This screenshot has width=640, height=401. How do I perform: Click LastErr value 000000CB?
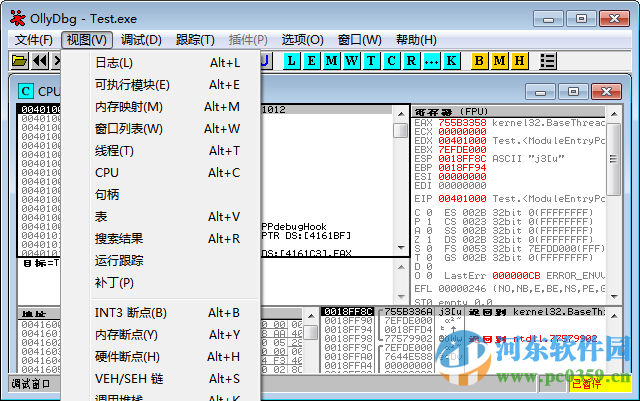click(516, 276)
